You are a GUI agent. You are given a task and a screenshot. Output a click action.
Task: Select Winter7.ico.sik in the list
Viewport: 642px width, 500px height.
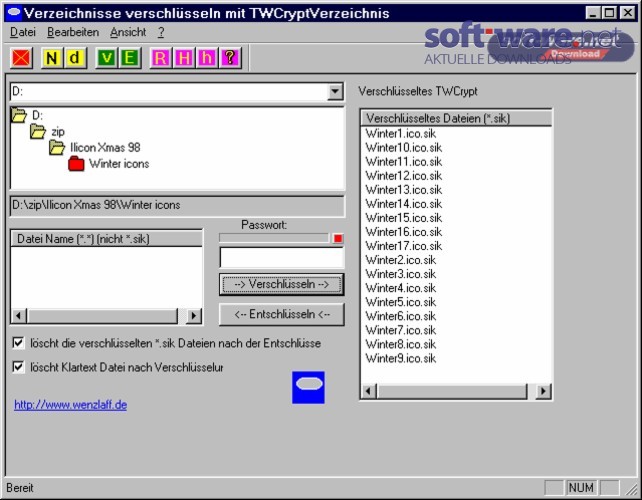[401, 330]
